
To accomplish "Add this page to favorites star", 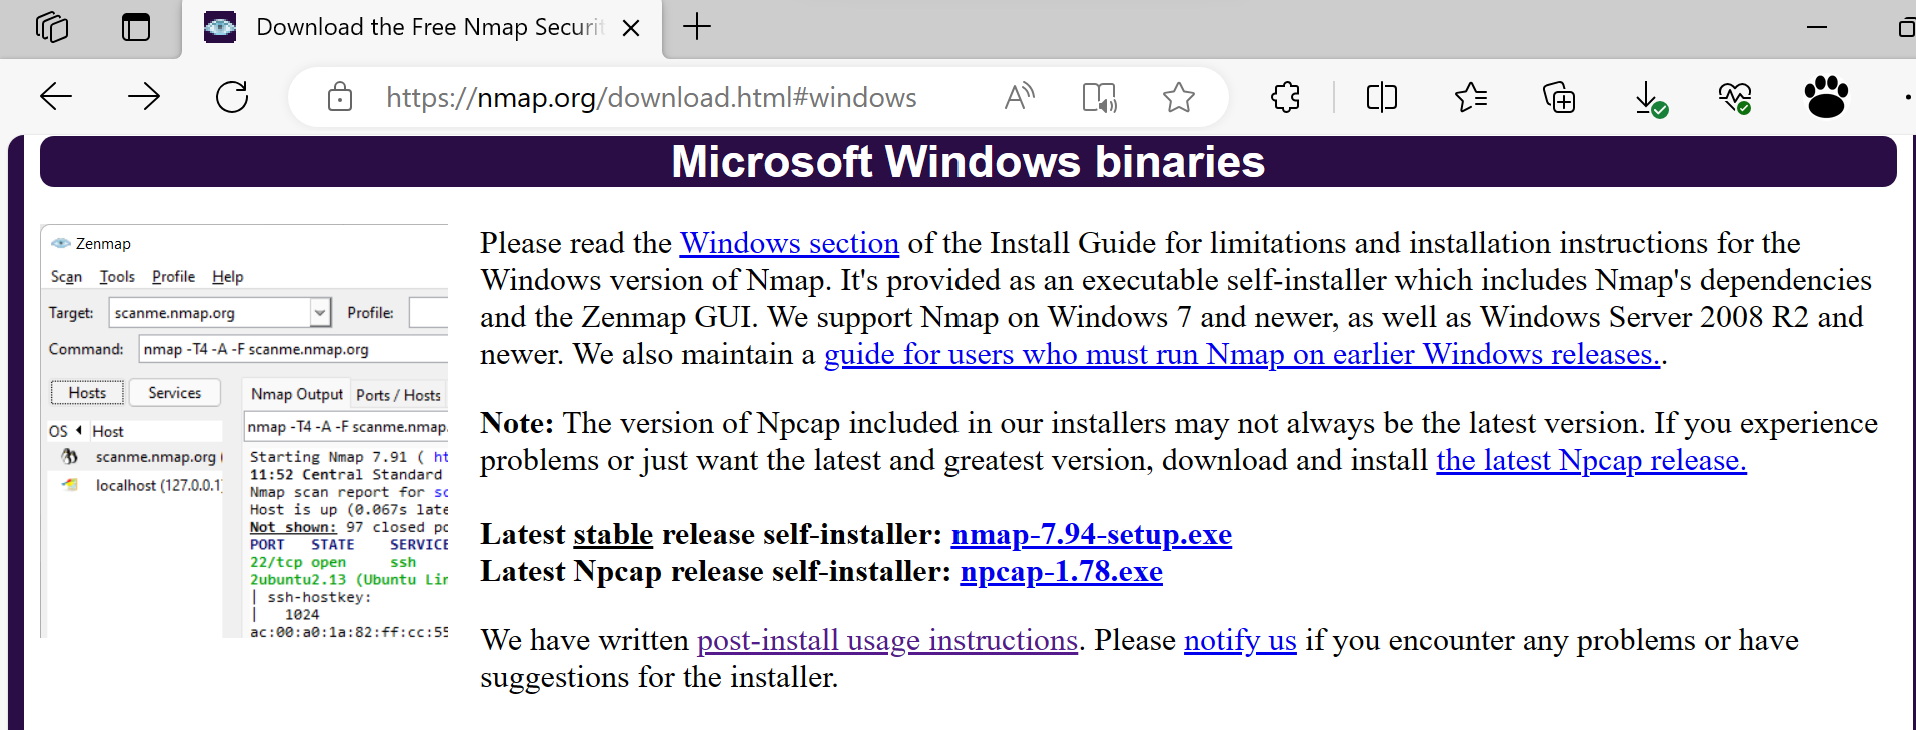I will pyautogui.click(x=1179, y=97).
